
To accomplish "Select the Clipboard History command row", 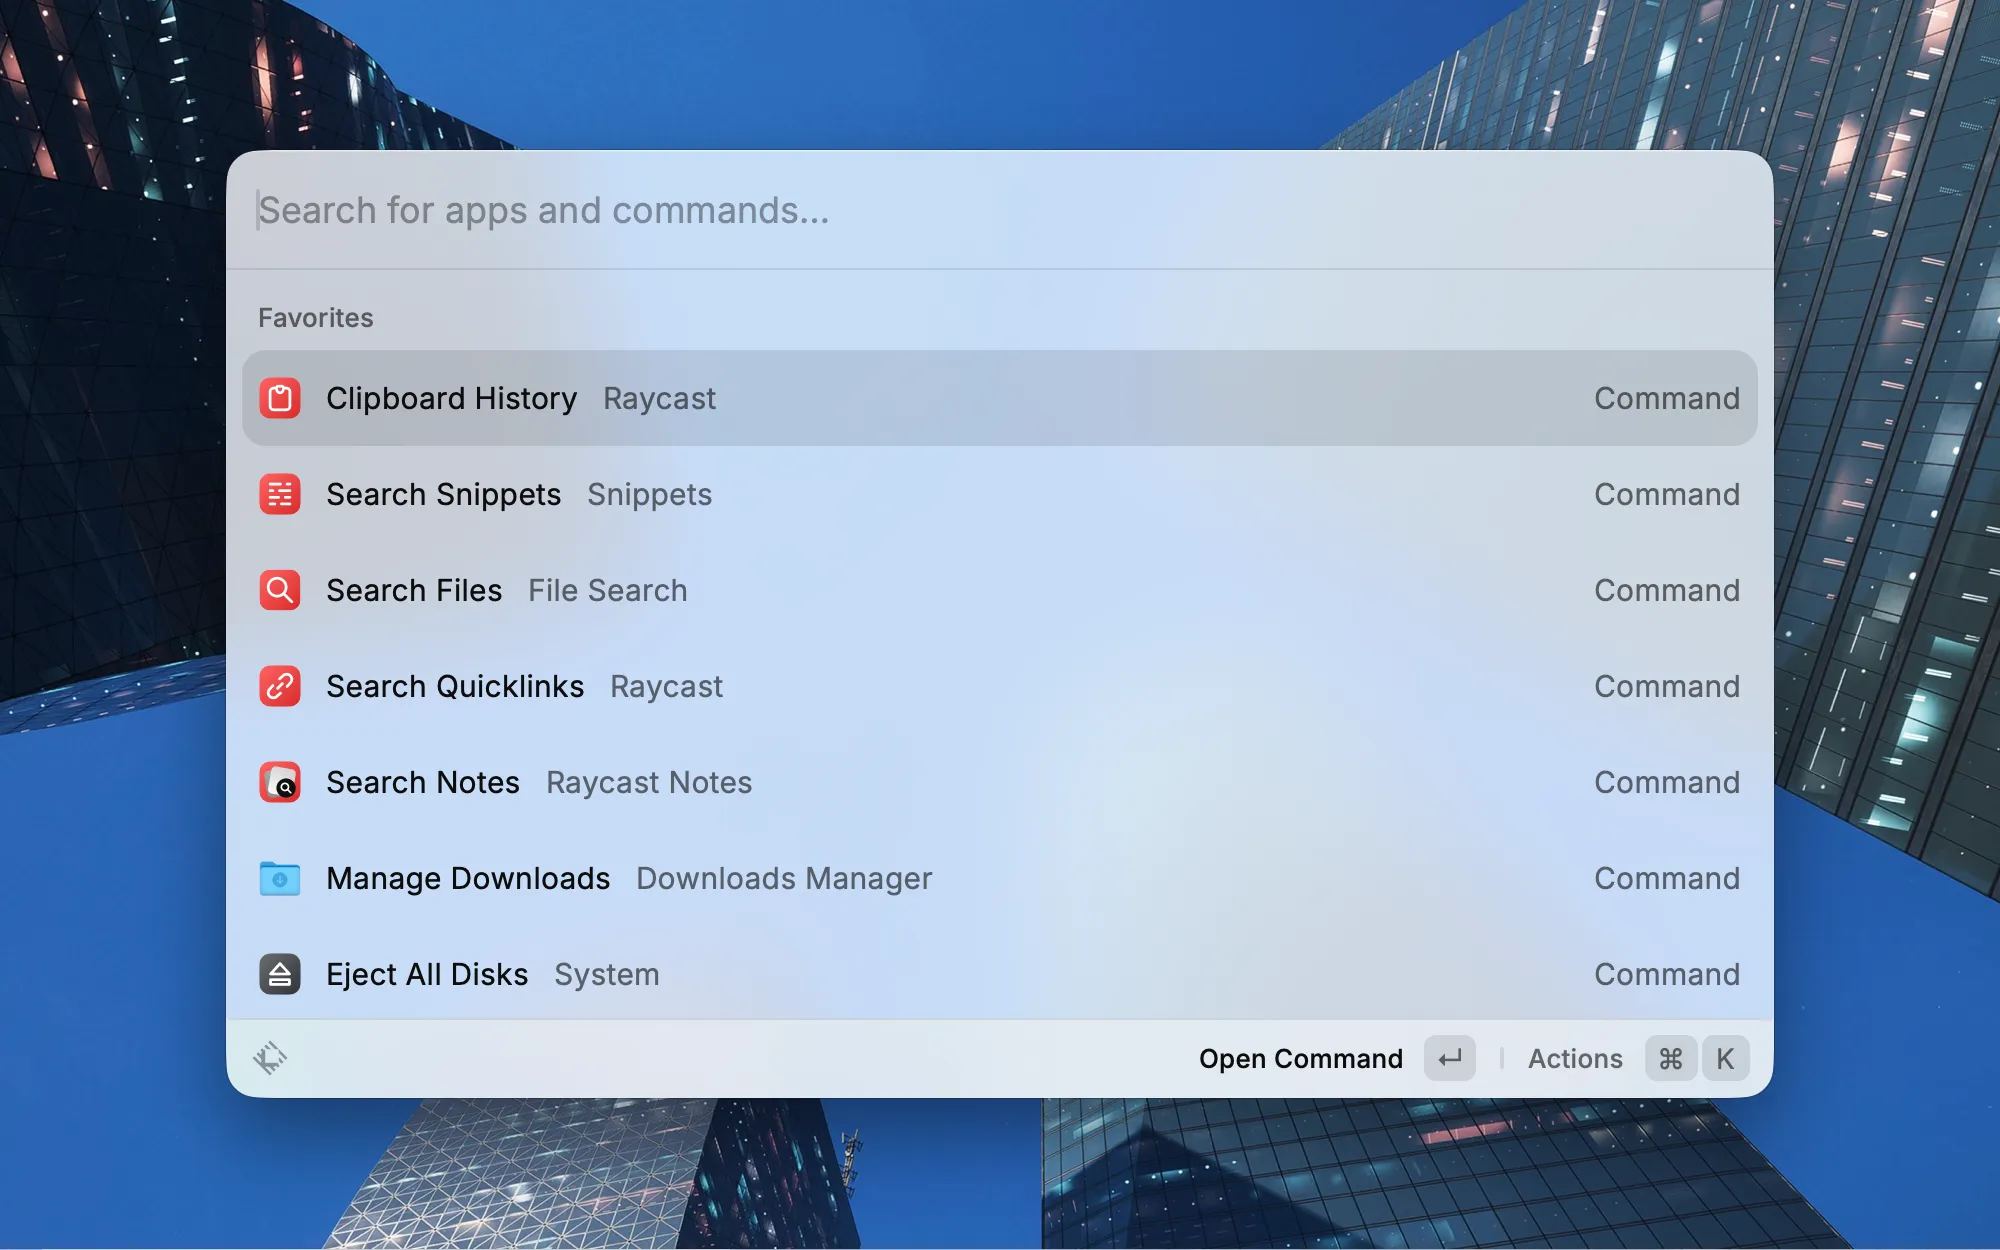I will pos(1000,398).
